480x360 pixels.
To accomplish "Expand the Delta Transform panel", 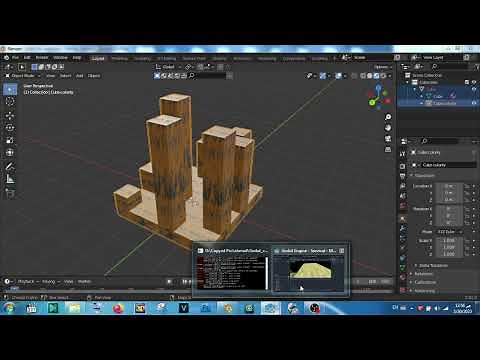I will (431, 265).
